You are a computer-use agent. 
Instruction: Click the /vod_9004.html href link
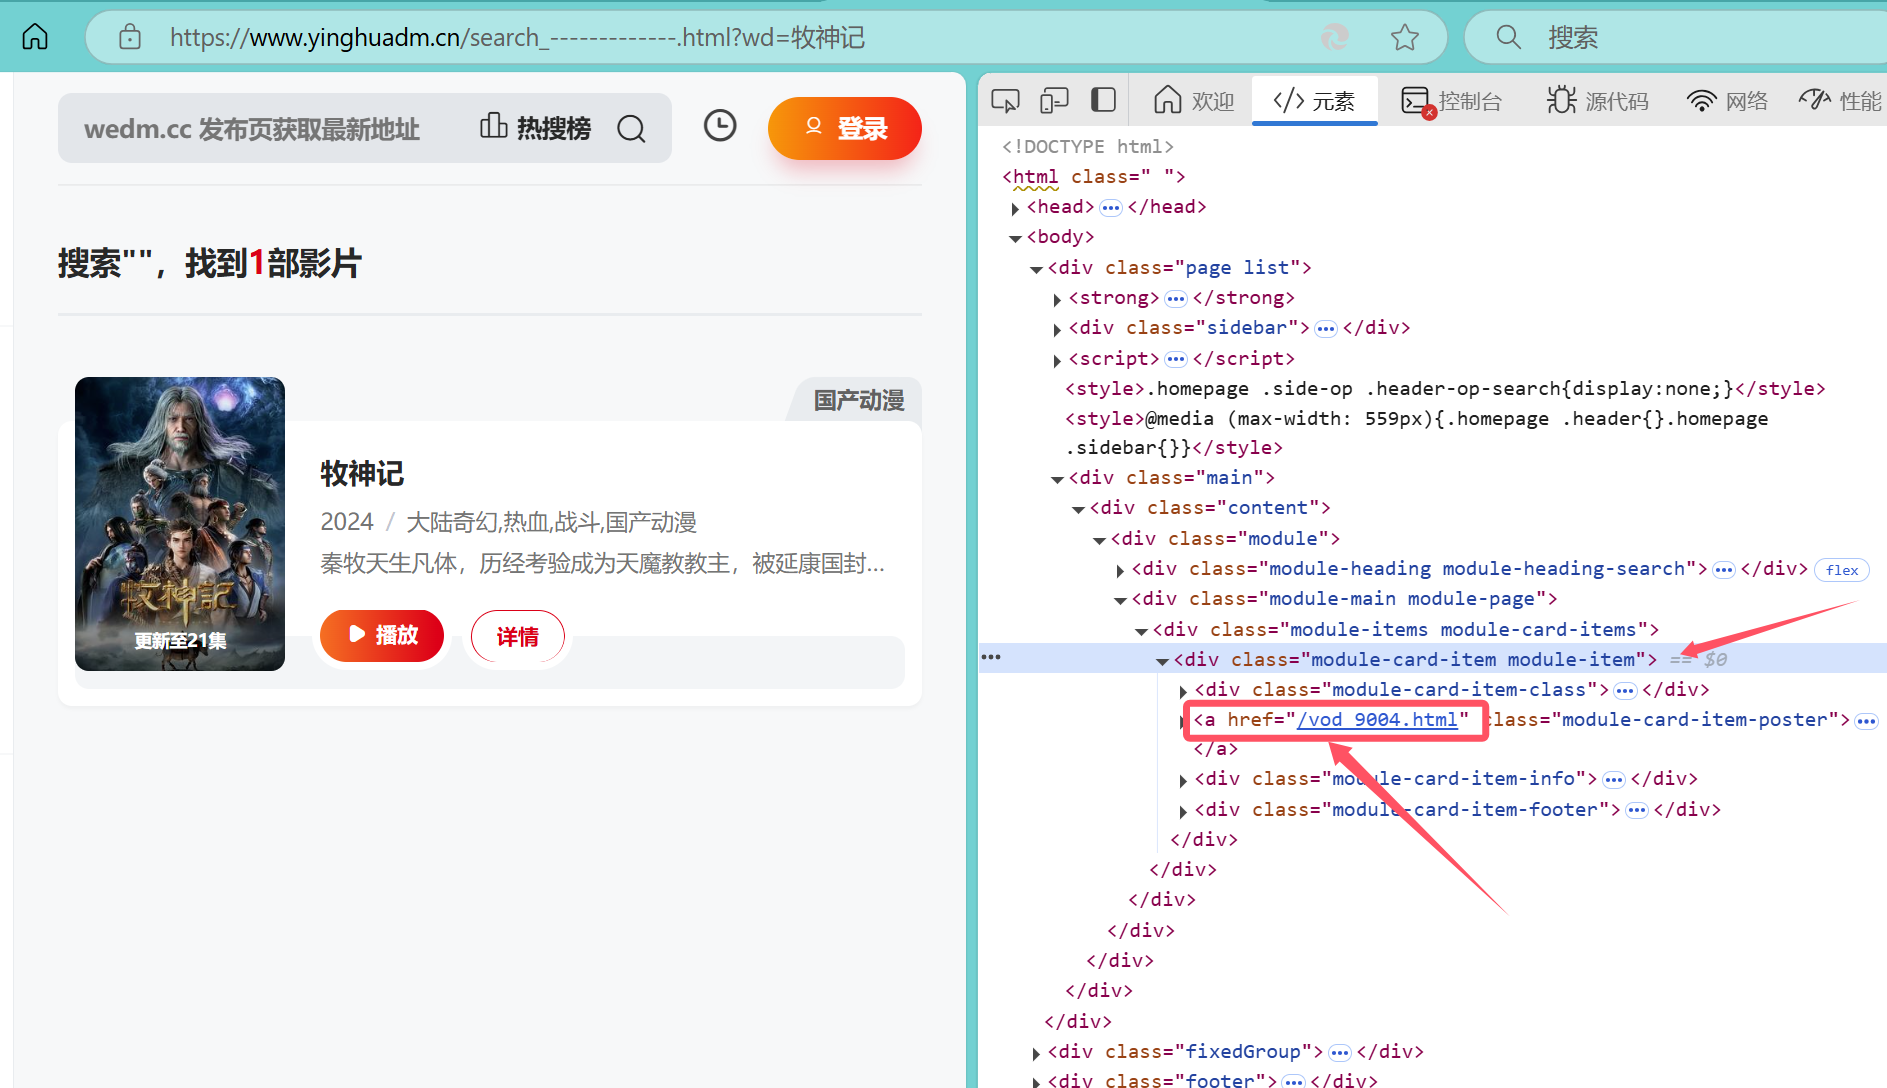point(1377,720)
